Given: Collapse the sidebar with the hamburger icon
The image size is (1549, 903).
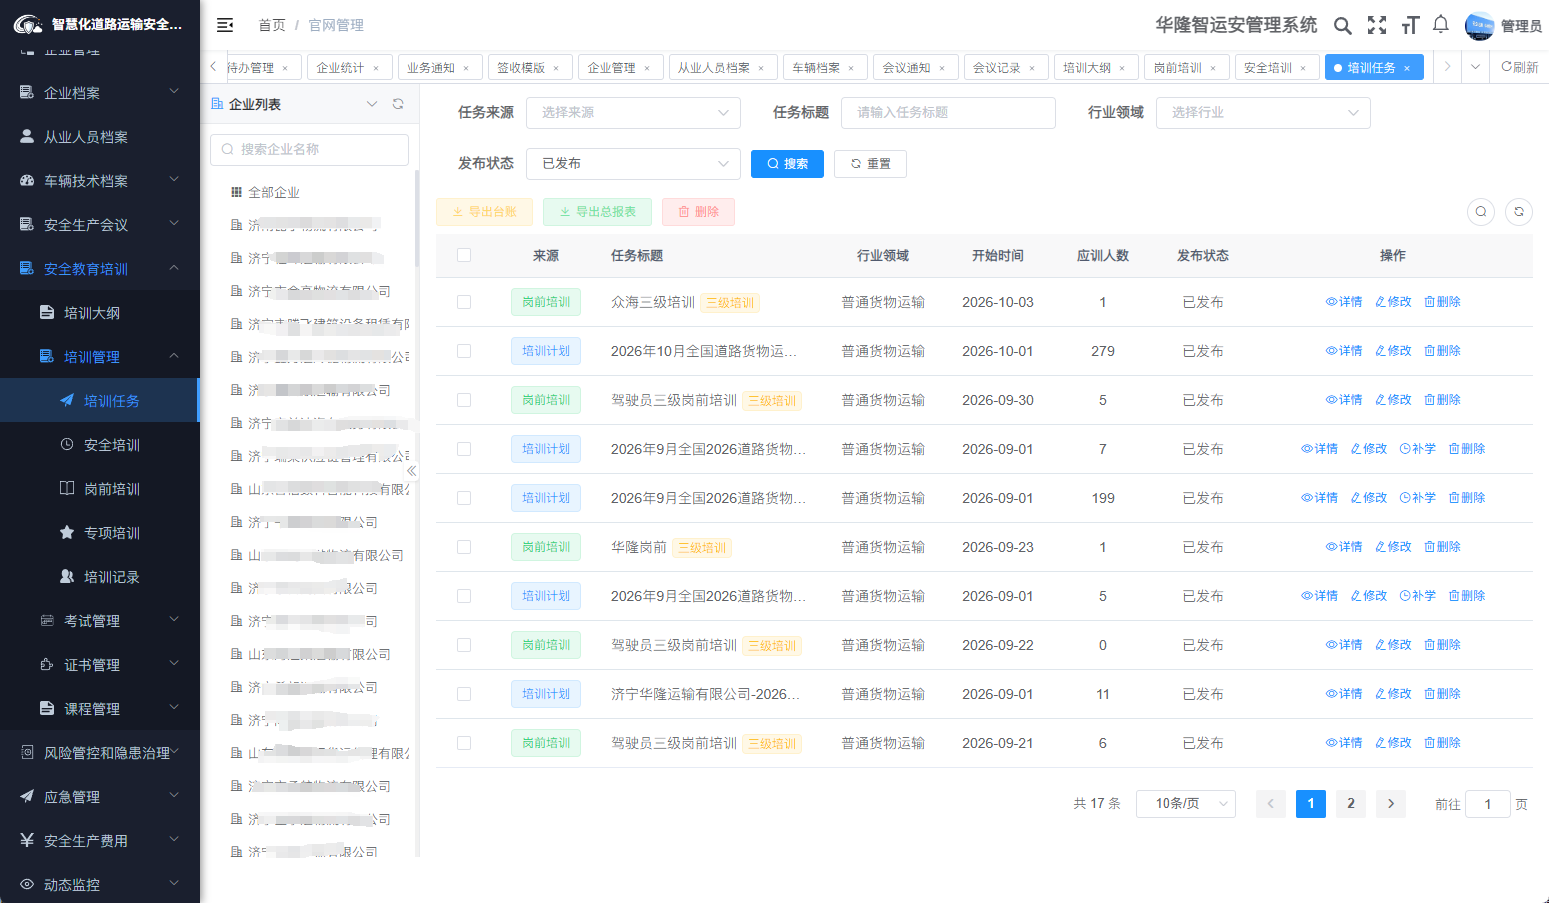Looking at the screenshot, I should click(225, 25).
